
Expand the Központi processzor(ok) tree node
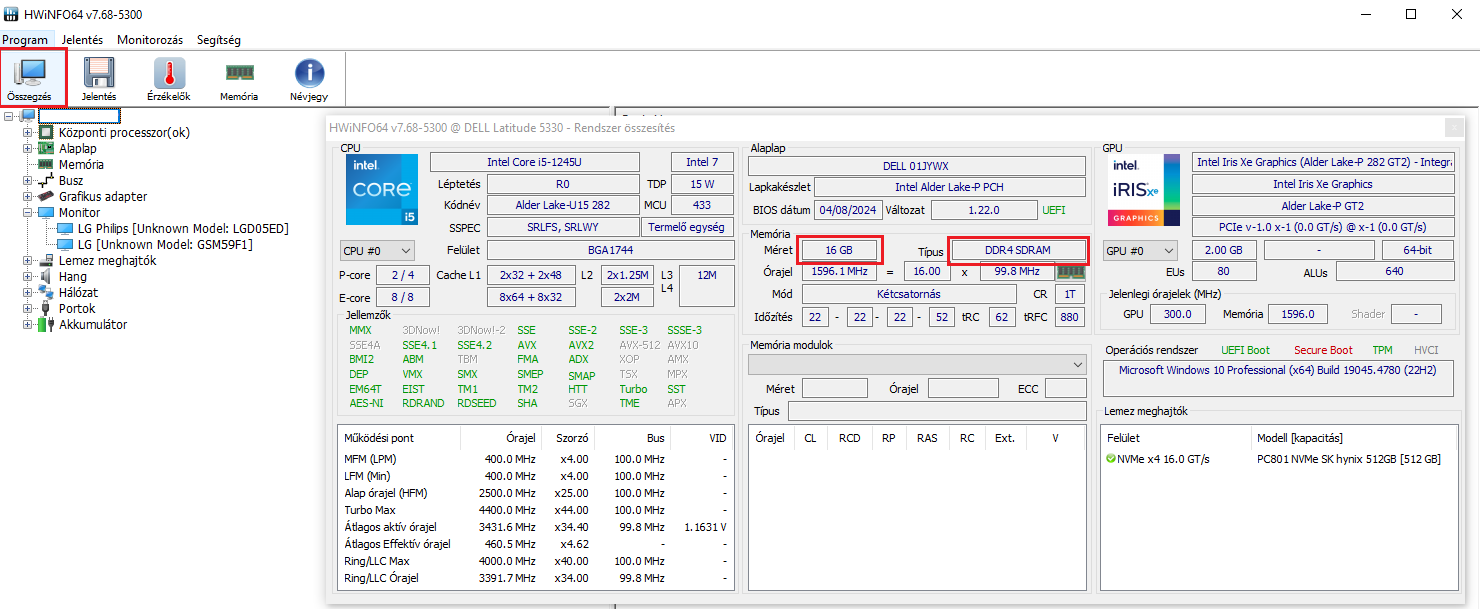point(29,132)
